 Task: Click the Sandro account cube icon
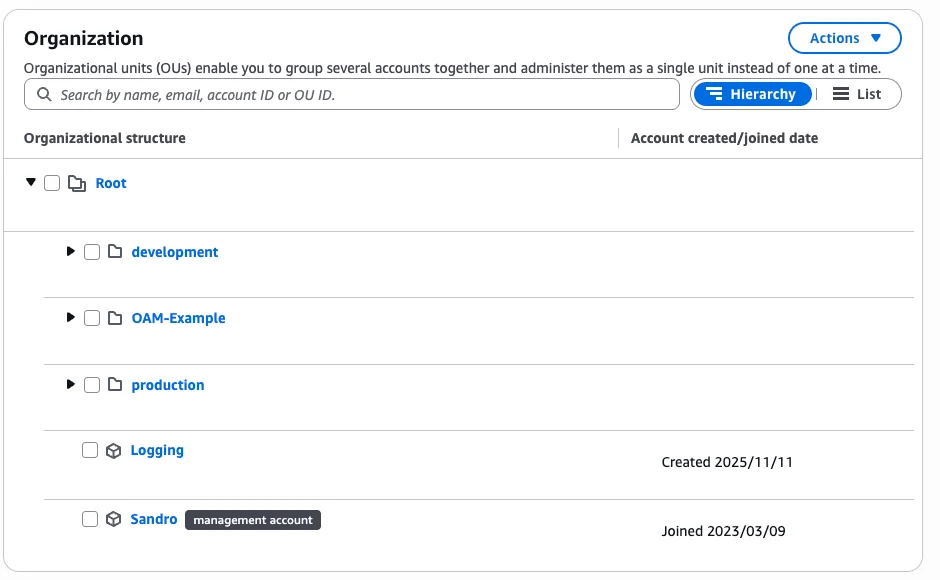113,520
